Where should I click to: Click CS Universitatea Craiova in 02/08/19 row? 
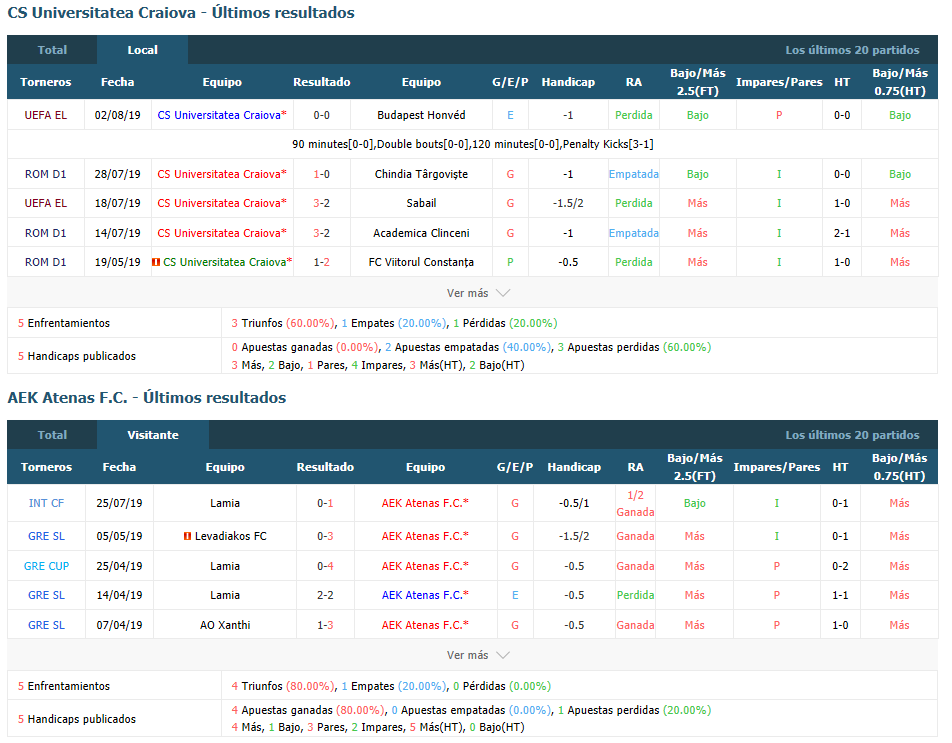click(x=222, y=115)
